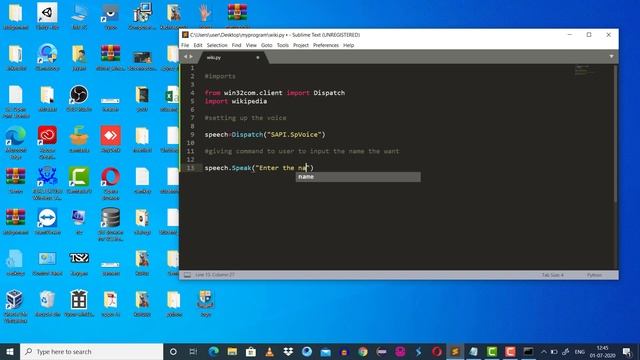Close the wiki.py tab
The height and width of the screenshot is (360, 640).
click(258, 58)
